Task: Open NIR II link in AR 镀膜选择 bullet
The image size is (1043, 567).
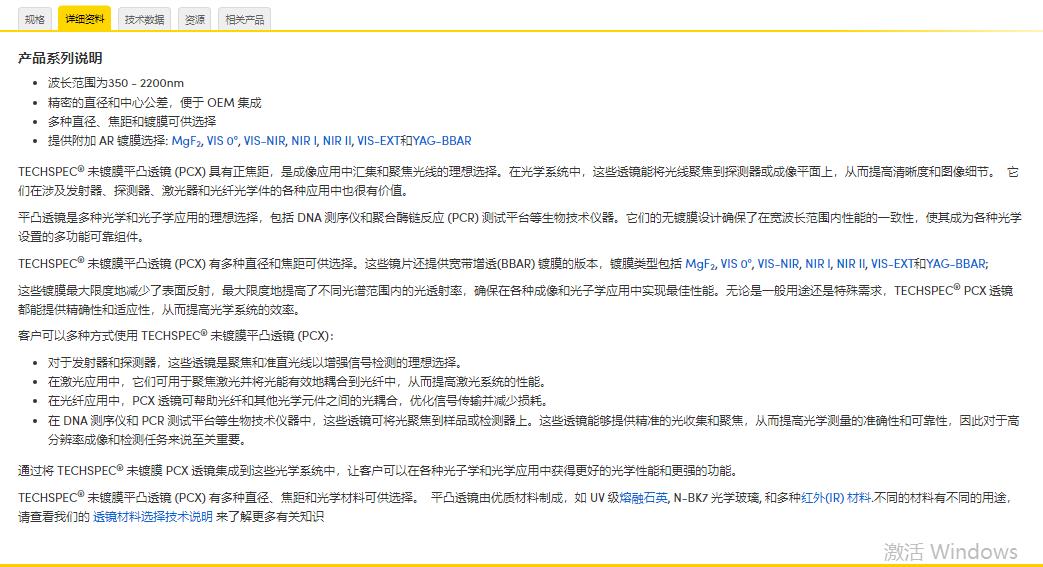Action: pos(337,141)
